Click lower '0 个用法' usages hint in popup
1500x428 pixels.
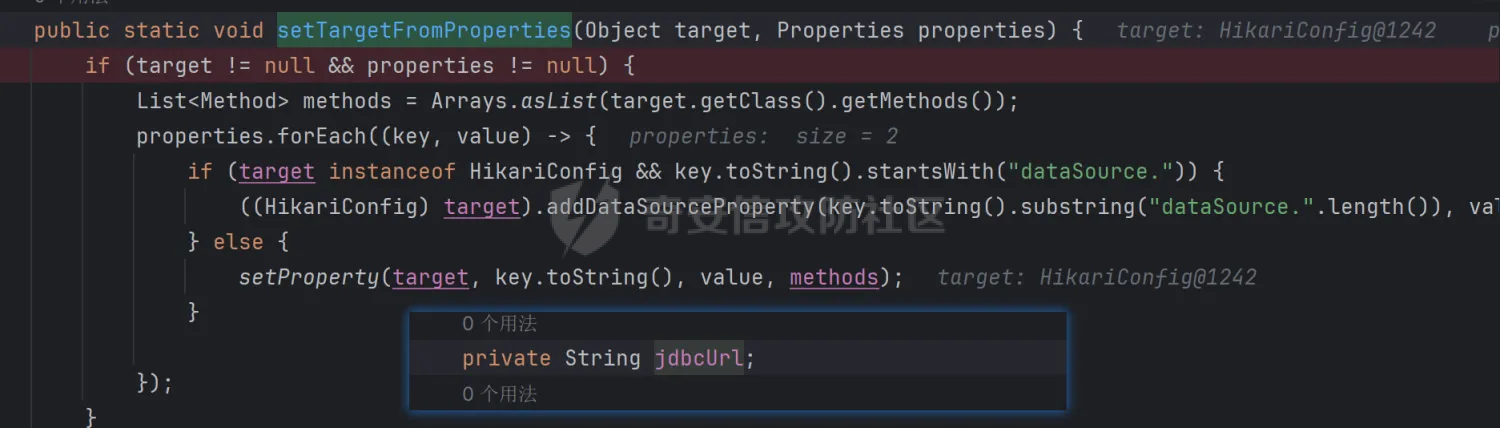coord(499,394)
